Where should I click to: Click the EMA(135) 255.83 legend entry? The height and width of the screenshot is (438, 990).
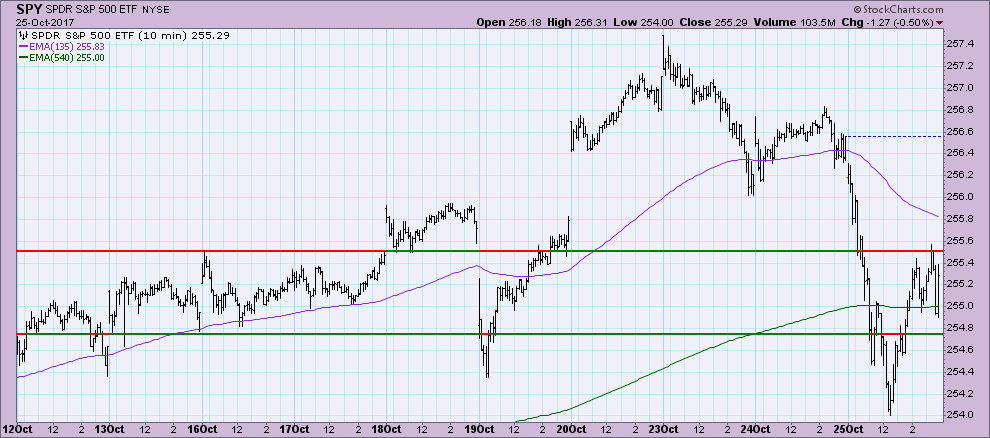point(66,47)
